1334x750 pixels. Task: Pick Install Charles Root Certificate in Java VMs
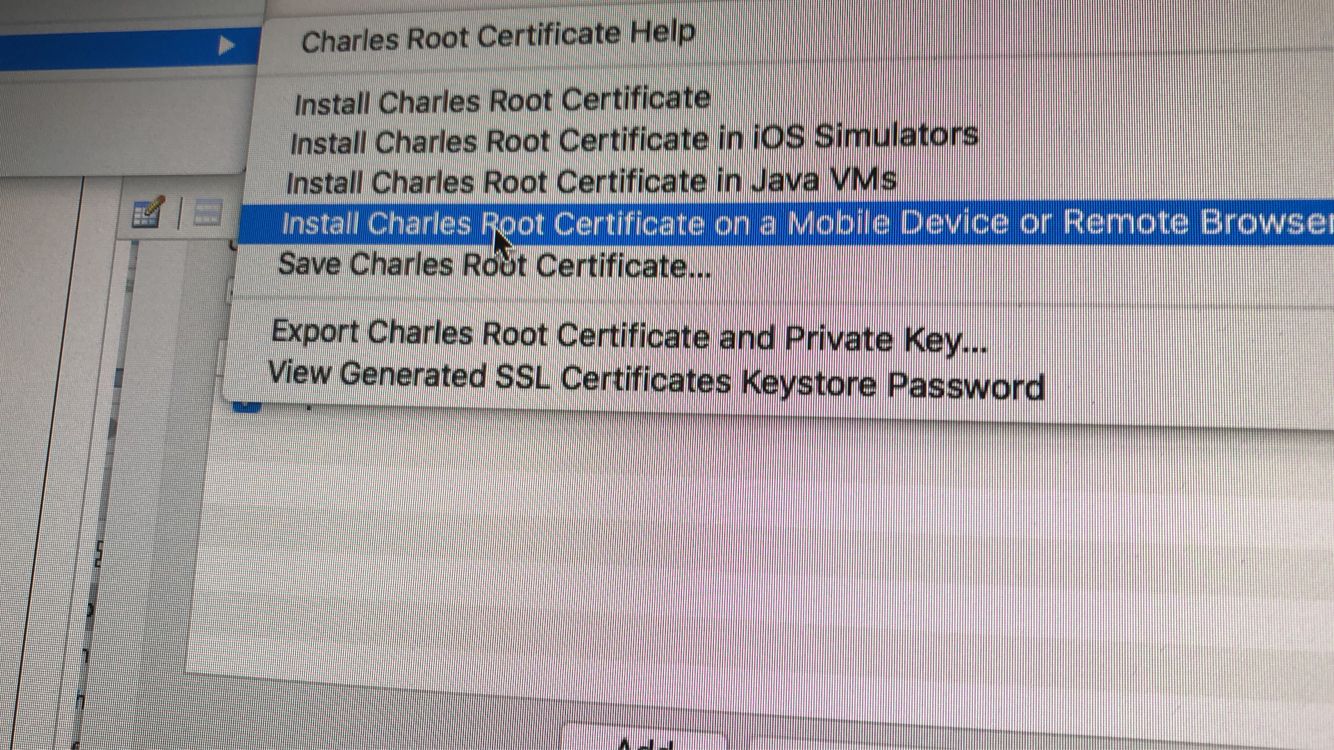point(592,181)
